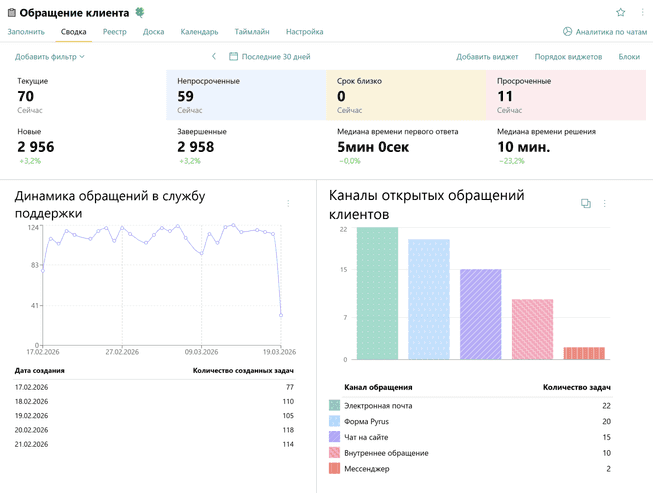Switch to the Реестр tab
This screenshot has width=653, height=493.
pyautogui.click(x=114, y=32)
